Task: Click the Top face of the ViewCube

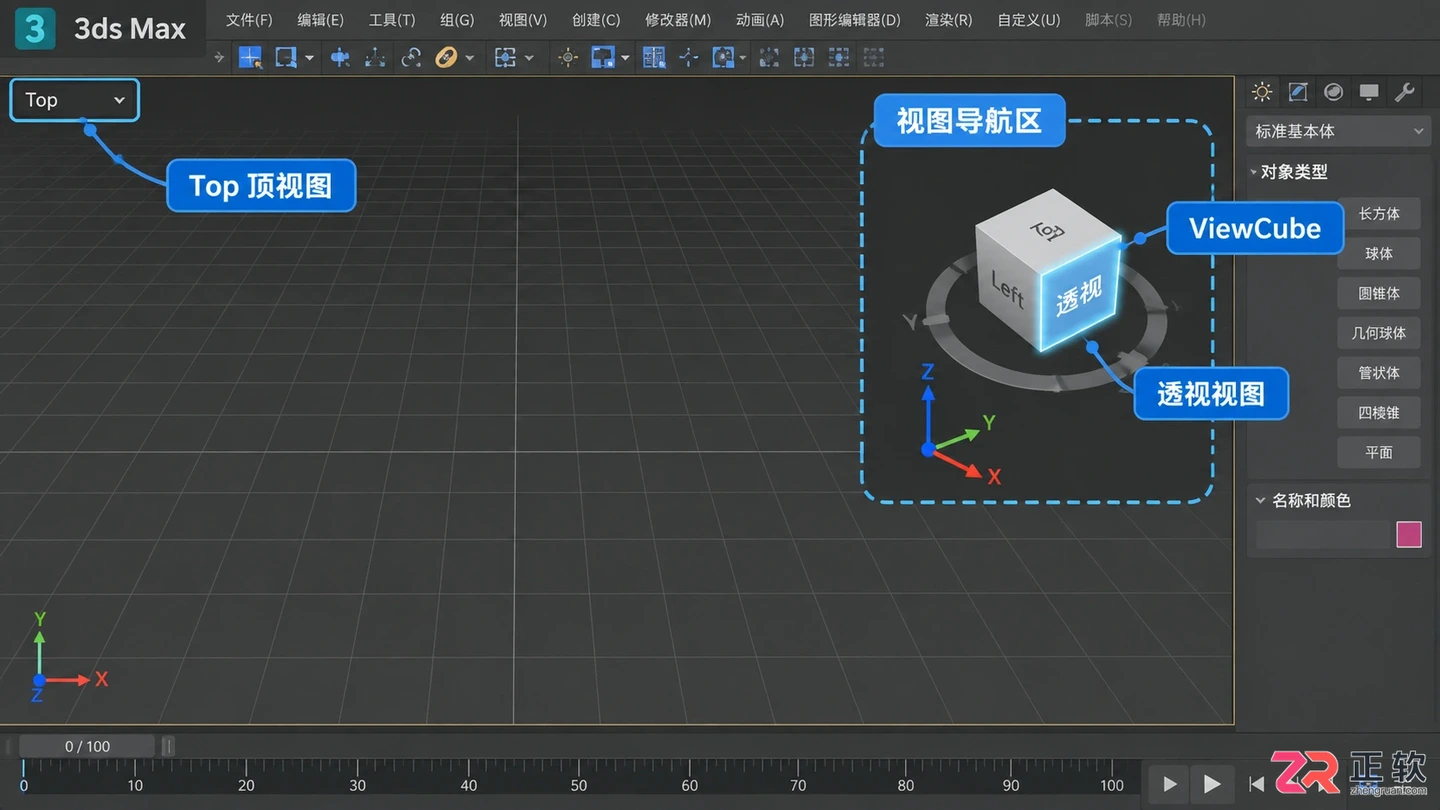Action: [1047, 231]
